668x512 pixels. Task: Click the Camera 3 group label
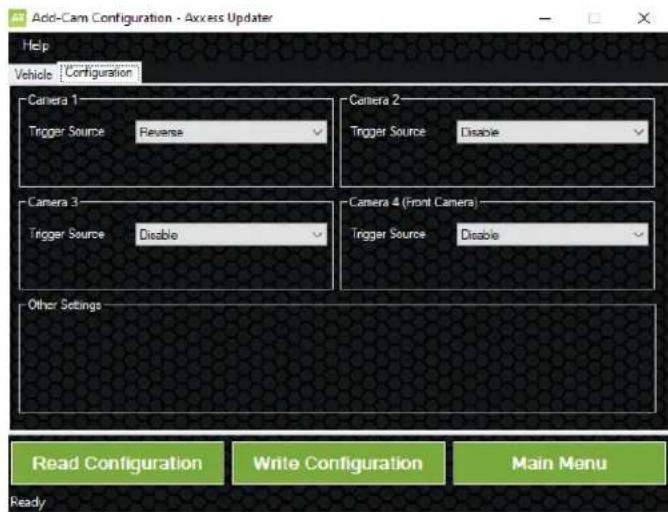(x=53, y=202)
